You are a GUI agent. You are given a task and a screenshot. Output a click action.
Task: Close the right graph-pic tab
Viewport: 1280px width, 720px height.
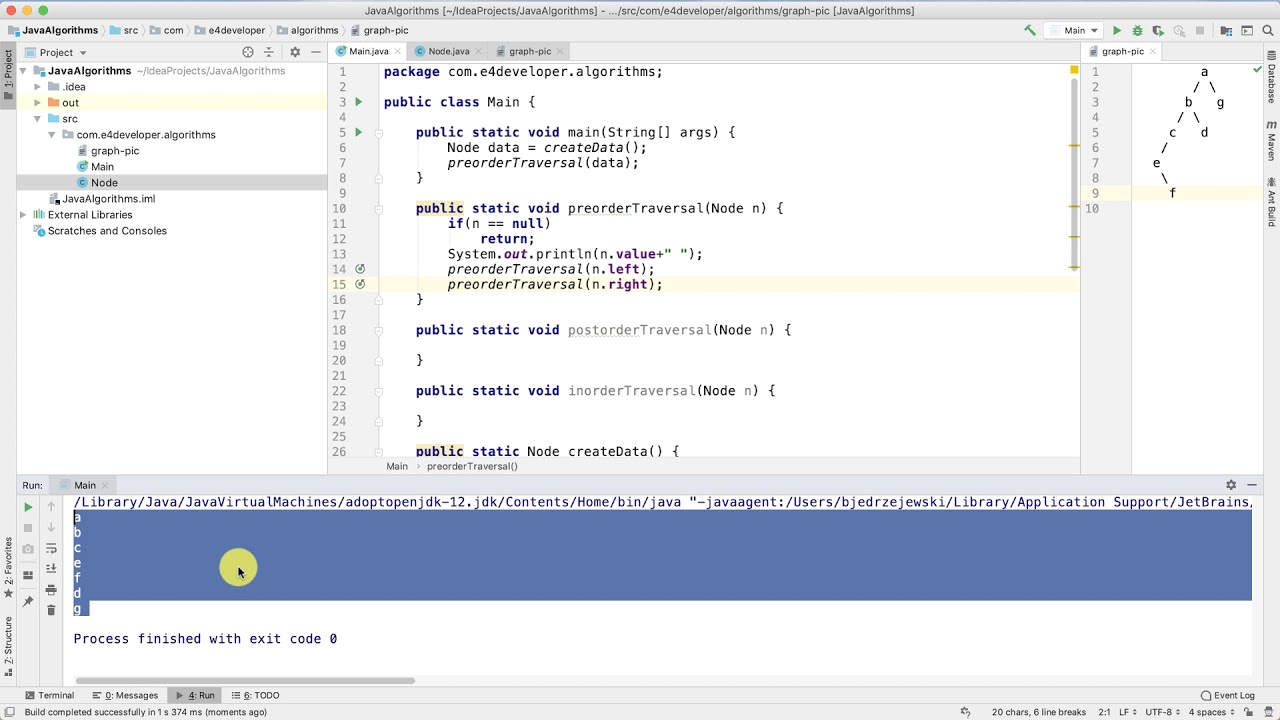pos(1153,51)
